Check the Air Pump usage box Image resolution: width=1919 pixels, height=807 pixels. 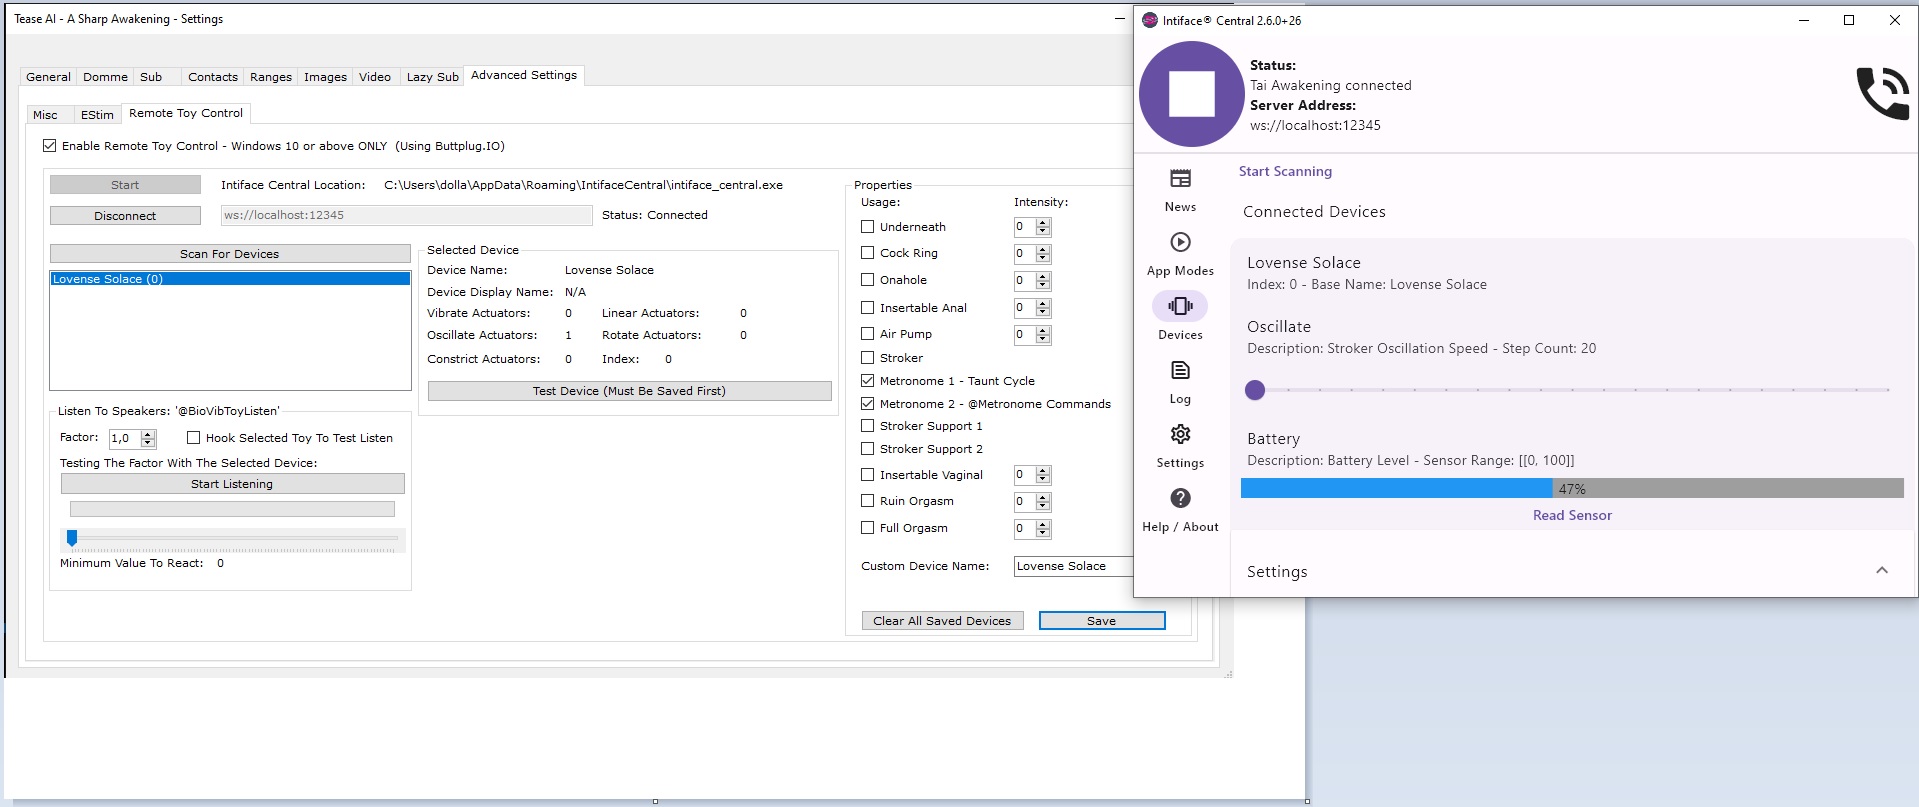pyautogui.click(x=868, y=334)
